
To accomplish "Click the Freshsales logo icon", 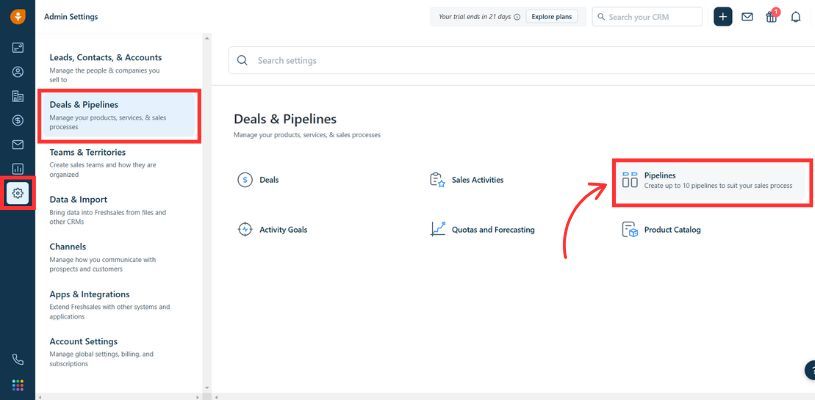I will 18,17.
